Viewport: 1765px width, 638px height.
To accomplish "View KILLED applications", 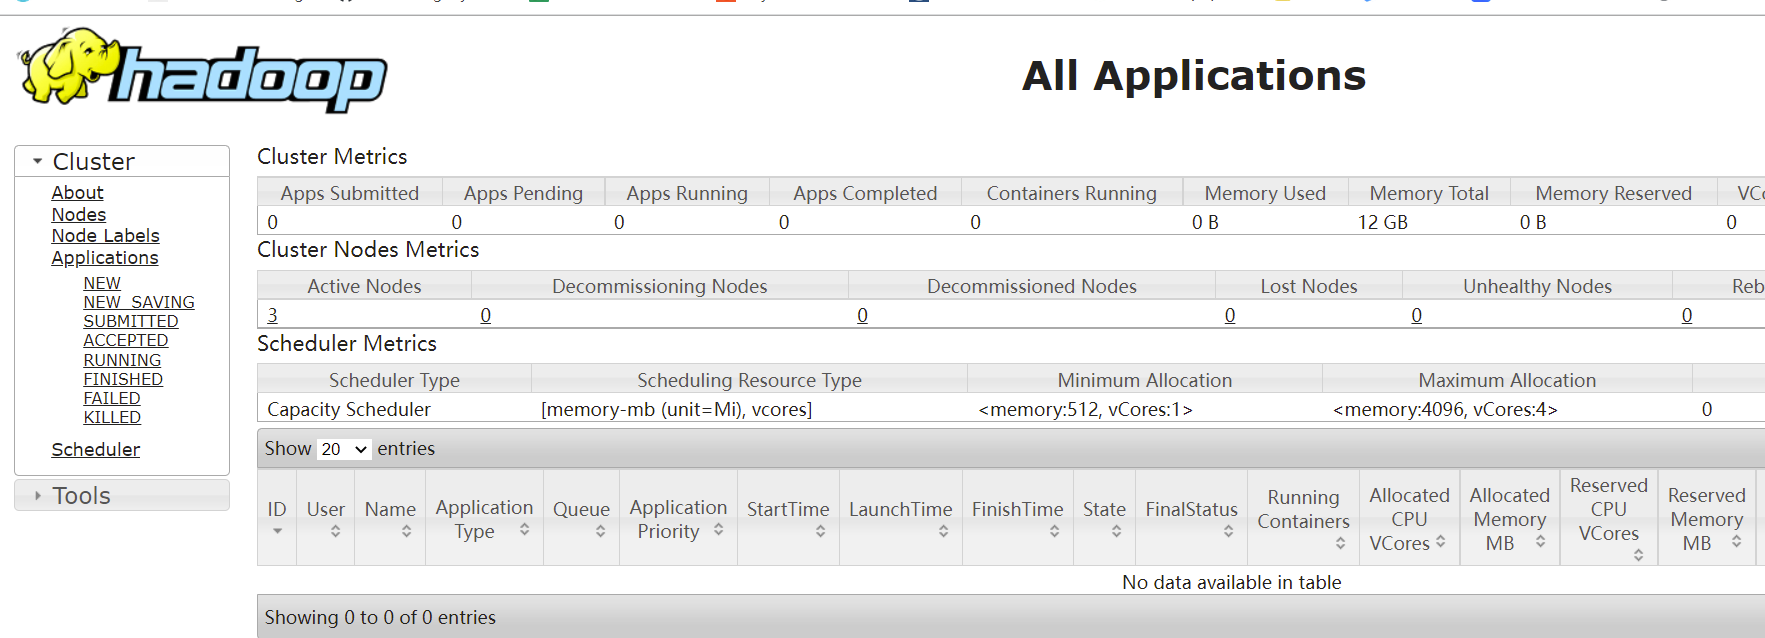I will click(x=112, y=417).
